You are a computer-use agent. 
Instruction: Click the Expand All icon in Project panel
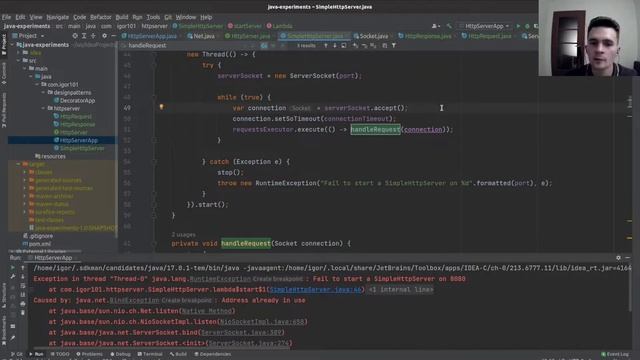coord(84,36)
